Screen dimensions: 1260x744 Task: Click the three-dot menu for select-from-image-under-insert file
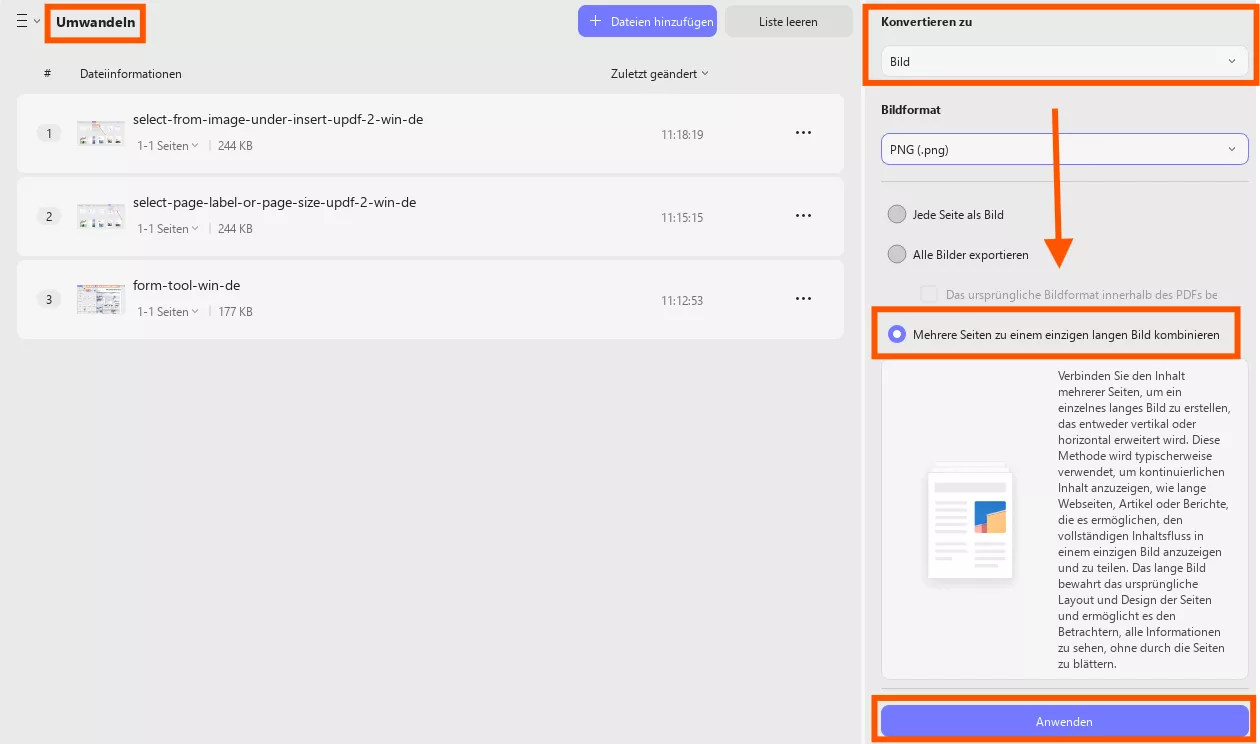coord(803,132)
